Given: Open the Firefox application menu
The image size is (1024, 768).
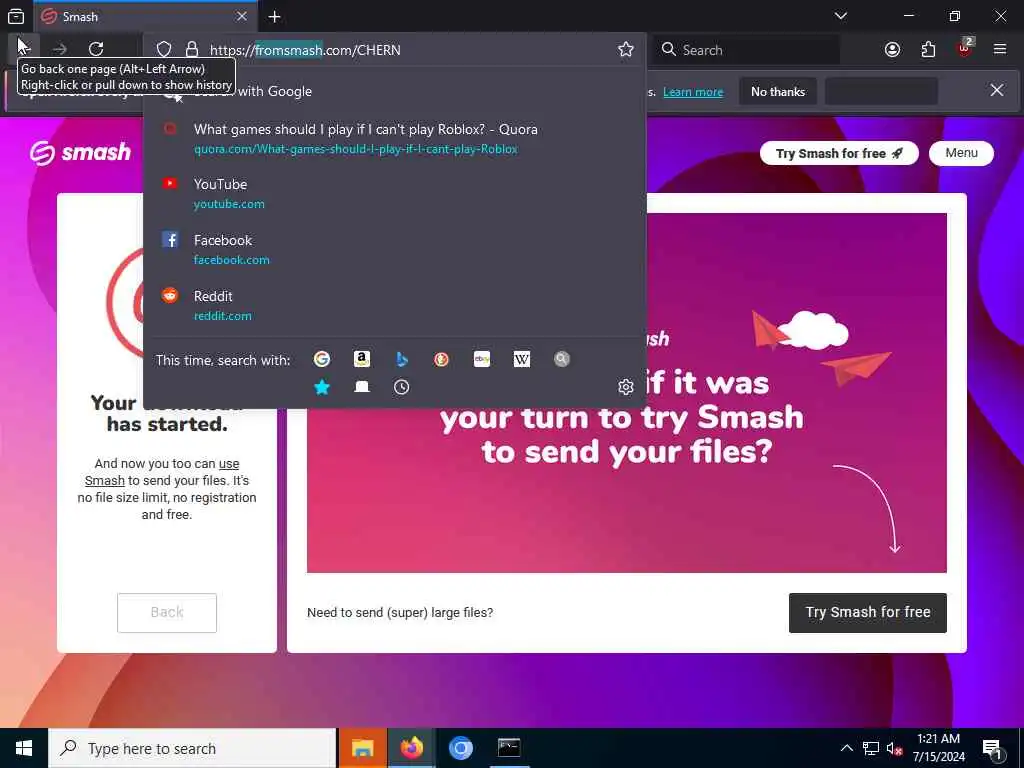Looking at the screenshot, I should pyautogui.click(x=1000, y=49).
